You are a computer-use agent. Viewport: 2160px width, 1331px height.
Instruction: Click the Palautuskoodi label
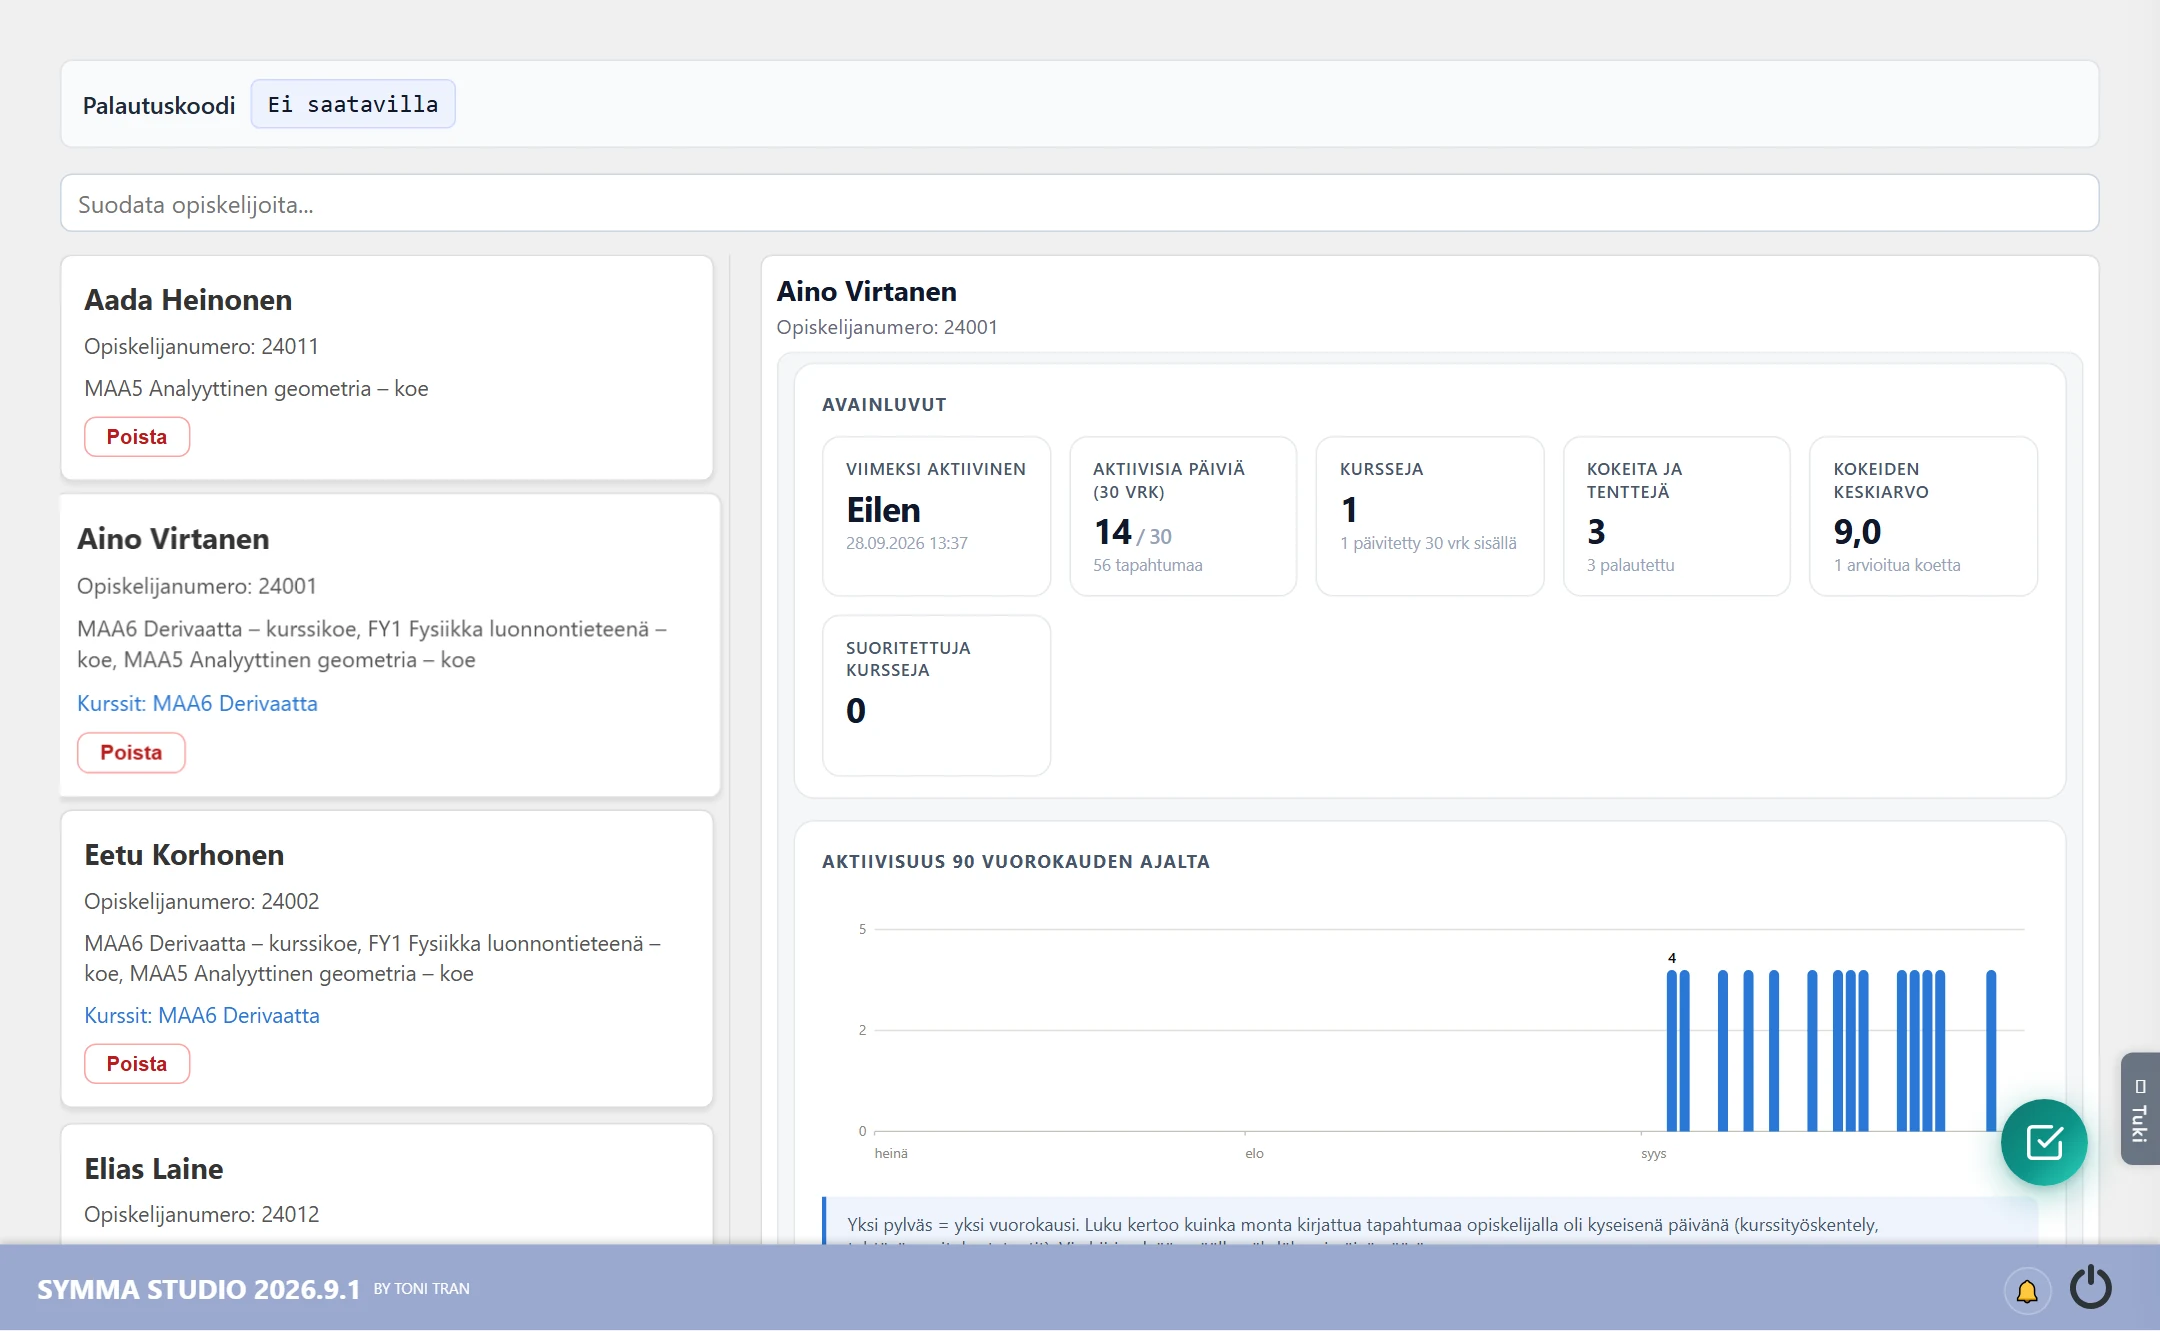(x=159, y=105)
